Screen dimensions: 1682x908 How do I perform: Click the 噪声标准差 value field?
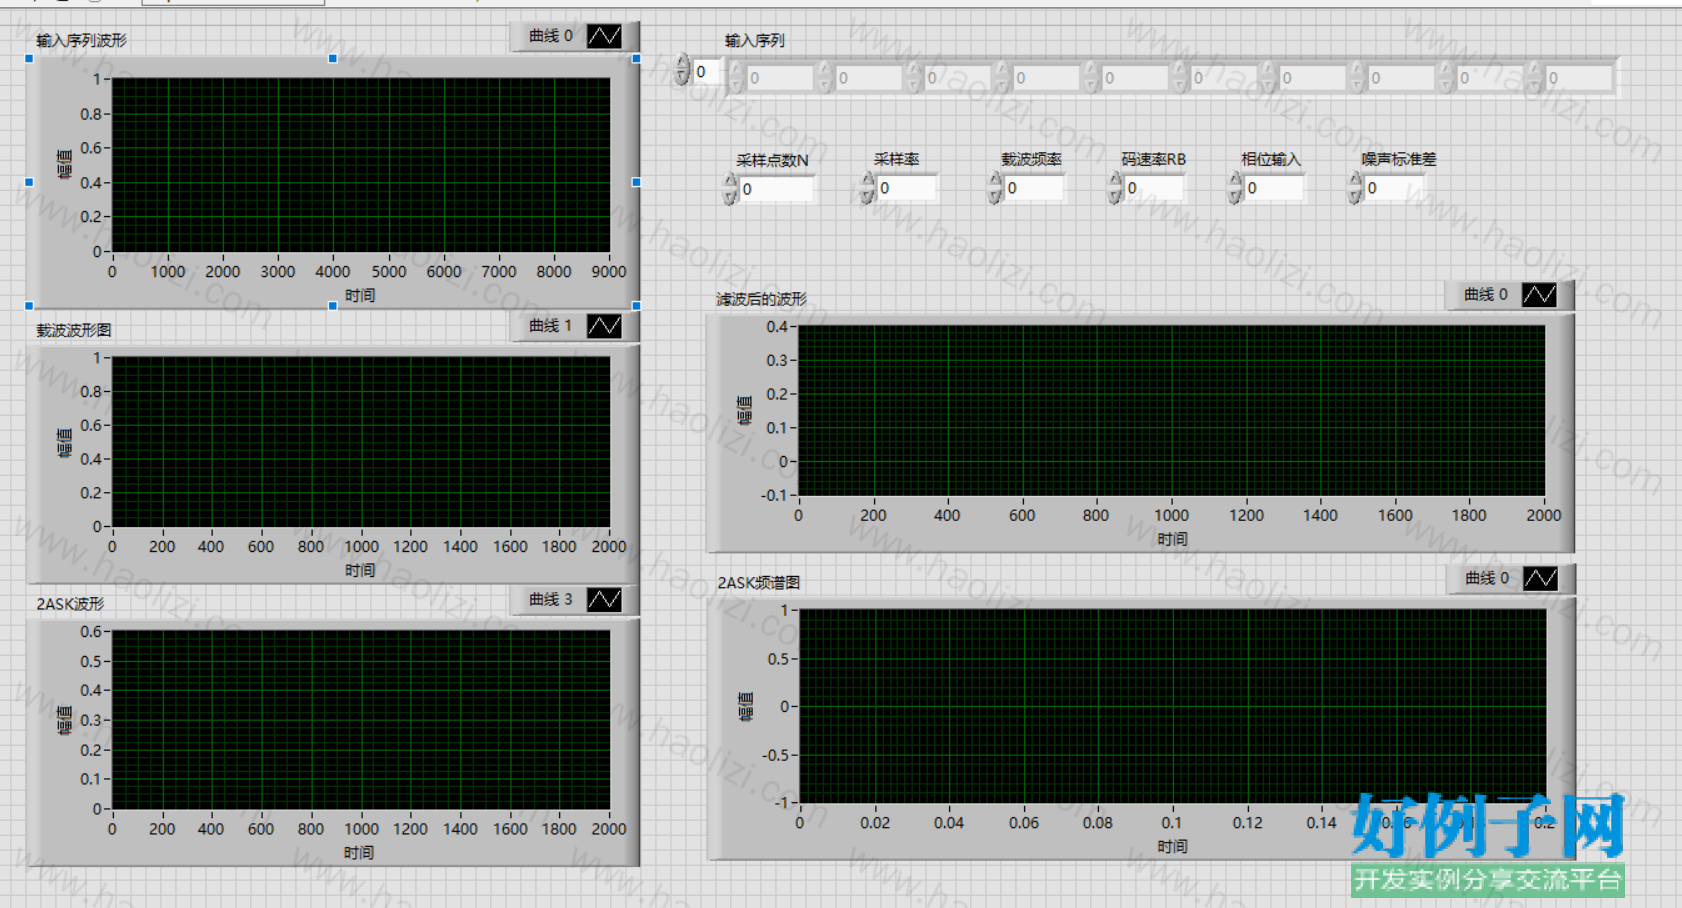click(1395, 188)
